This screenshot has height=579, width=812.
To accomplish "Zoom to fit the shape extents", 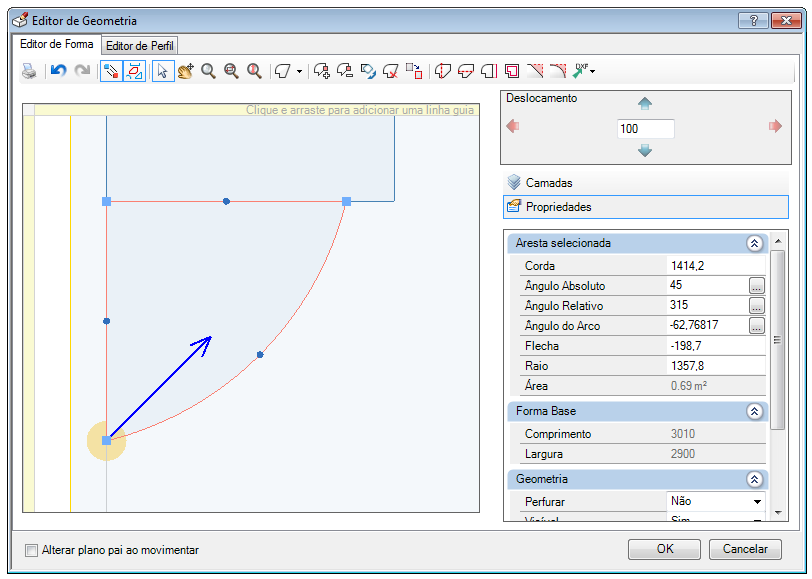I will [x=231, y=71].
